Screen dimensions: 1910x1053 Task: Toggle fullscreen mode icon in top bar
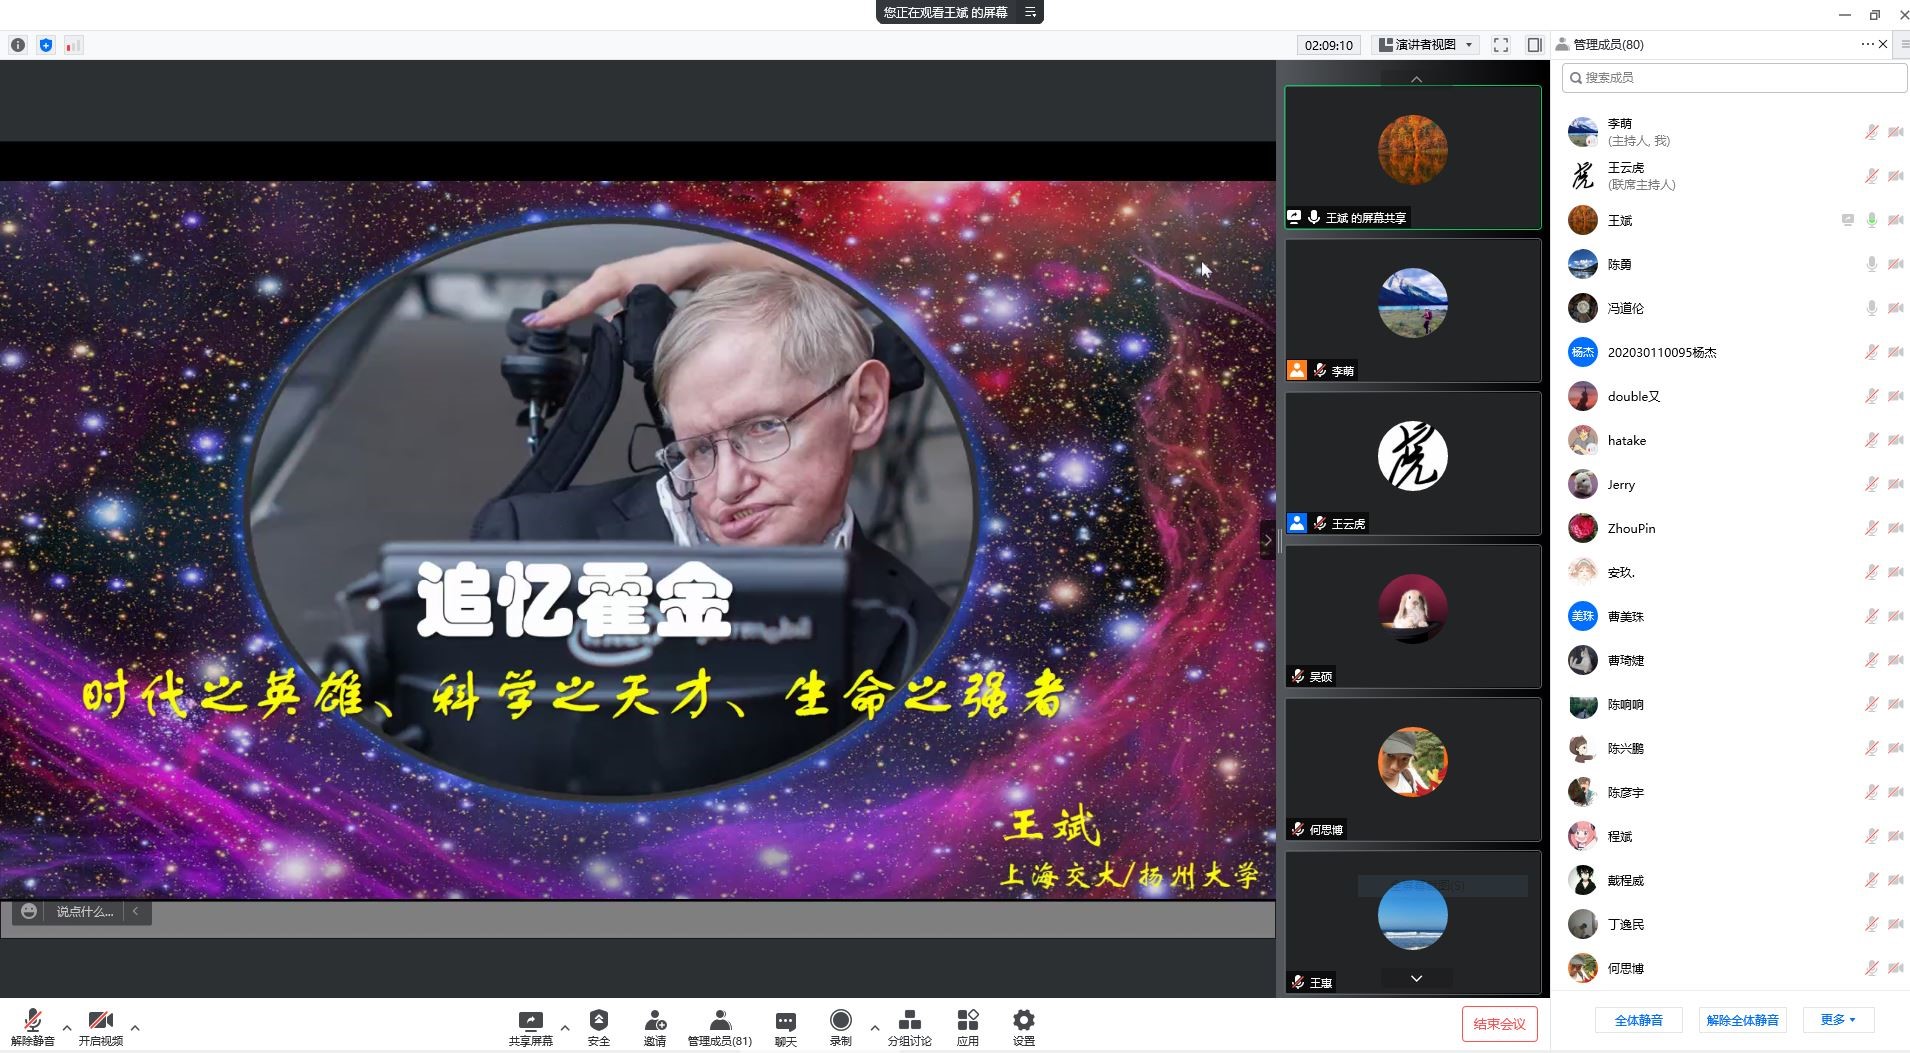click(x=1500, y=45)
